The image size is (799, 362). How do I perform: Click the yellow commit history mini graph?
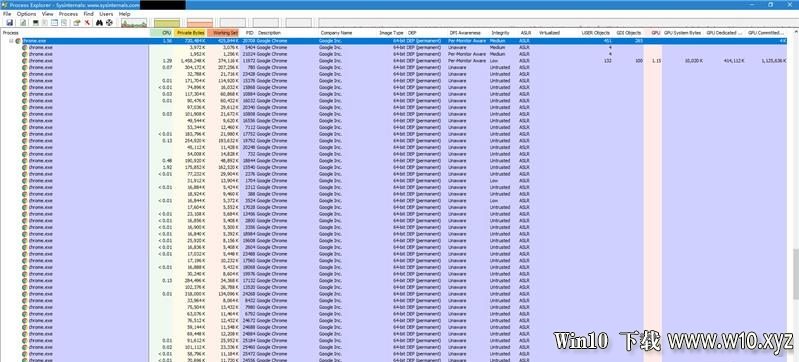click(x=167, y=23)
